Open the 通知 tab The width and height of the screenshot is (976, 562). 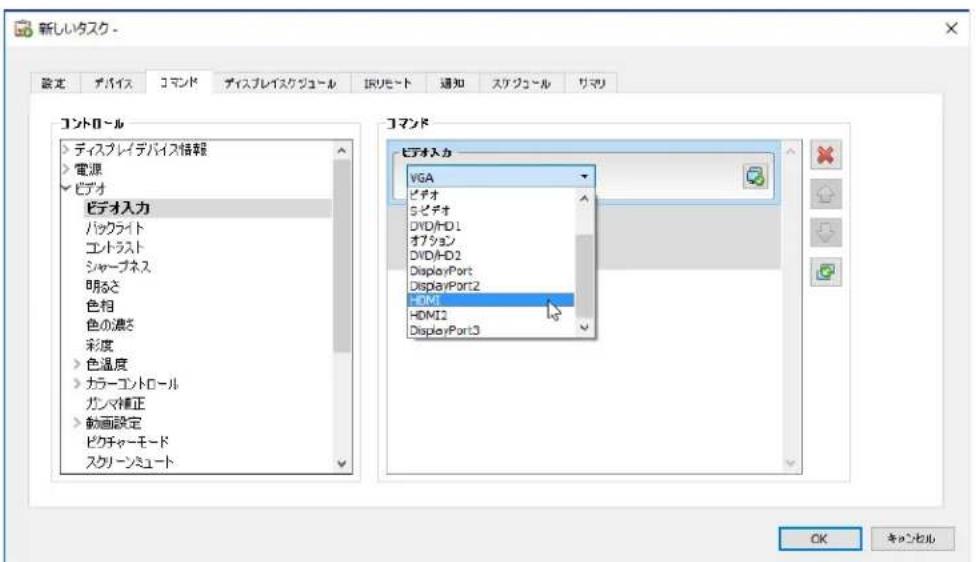tap(452, 83)
